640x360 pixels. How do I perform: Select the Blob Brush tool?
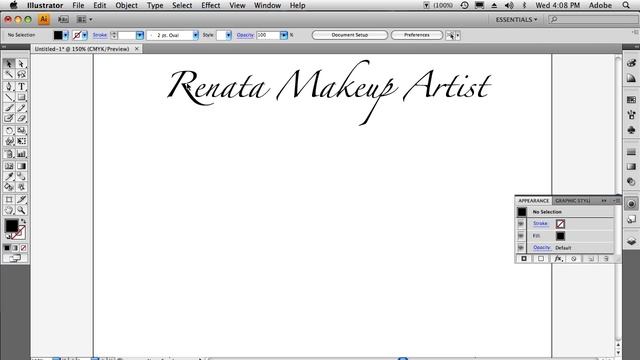coord(9,118)
